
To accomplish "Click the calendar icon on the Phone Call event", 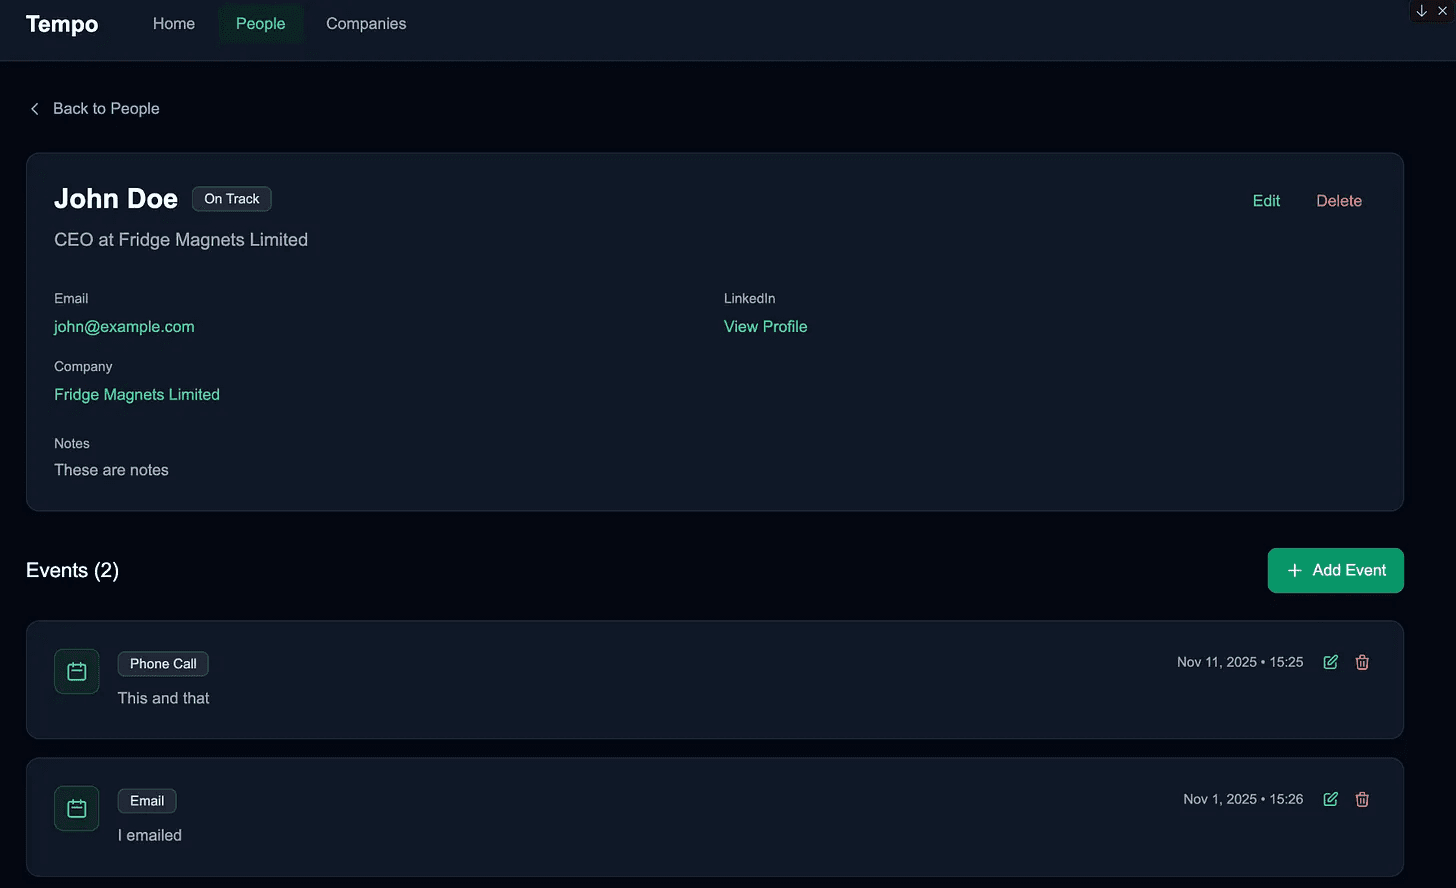I will tap(76, 671).
